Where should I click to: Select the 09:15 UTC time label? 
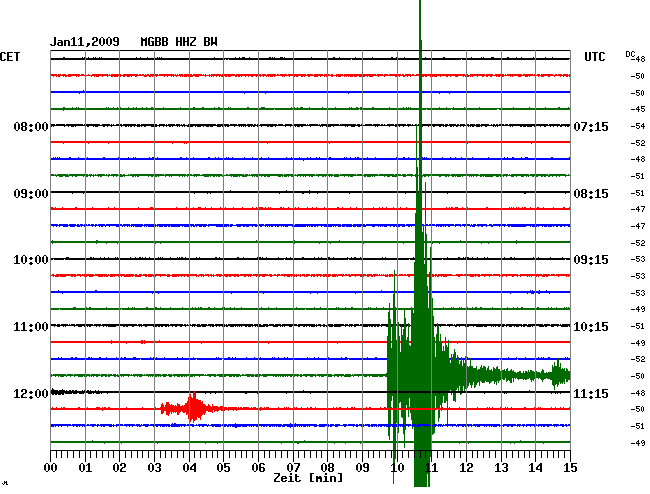tap(591, 260)
